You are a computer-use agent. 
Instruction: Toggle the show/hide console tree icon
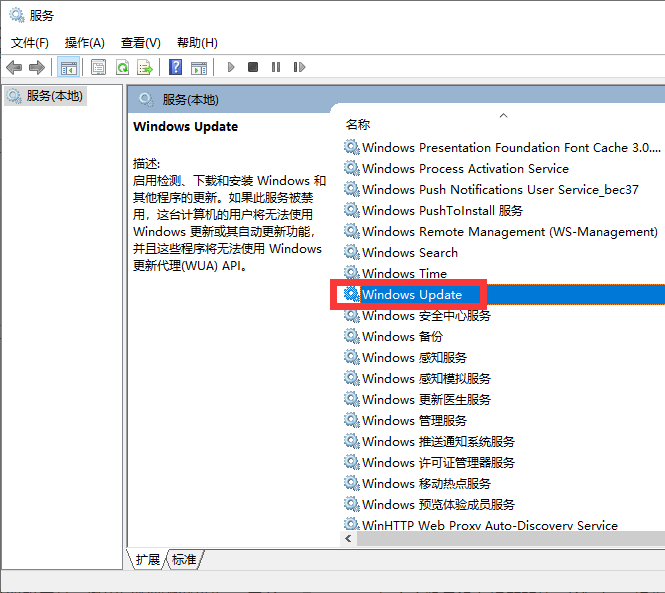point(69,67)
